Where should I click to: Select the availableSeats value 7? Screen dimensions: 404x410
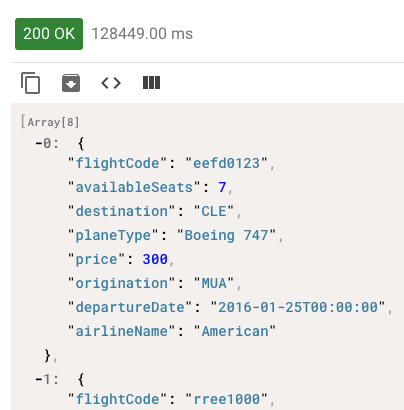(222, 187)
